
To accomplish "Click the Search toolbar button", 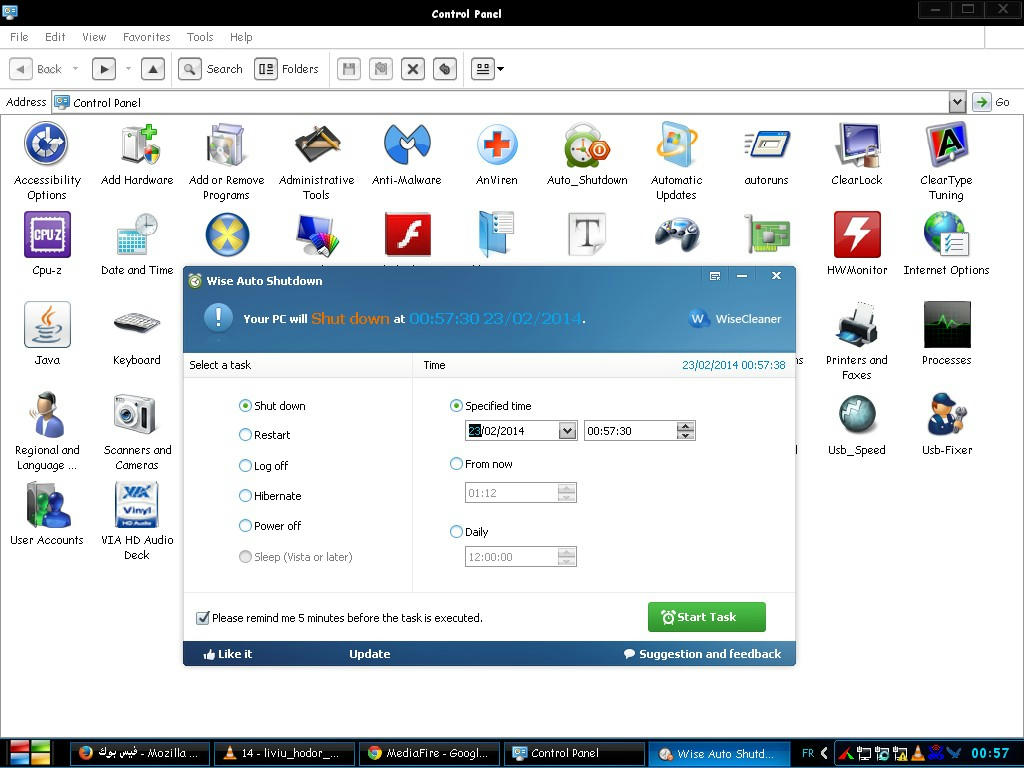I will 210,69.
